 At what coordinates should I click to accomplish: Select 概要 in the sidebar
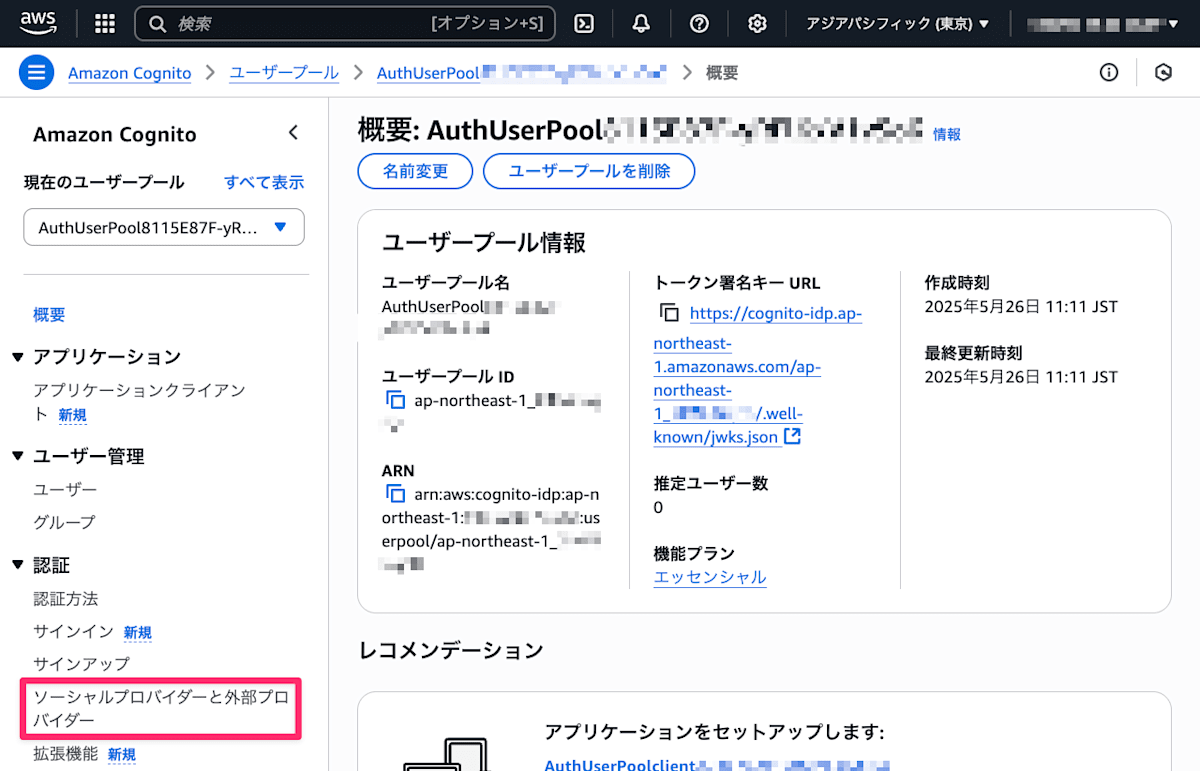tap(49, 314)
